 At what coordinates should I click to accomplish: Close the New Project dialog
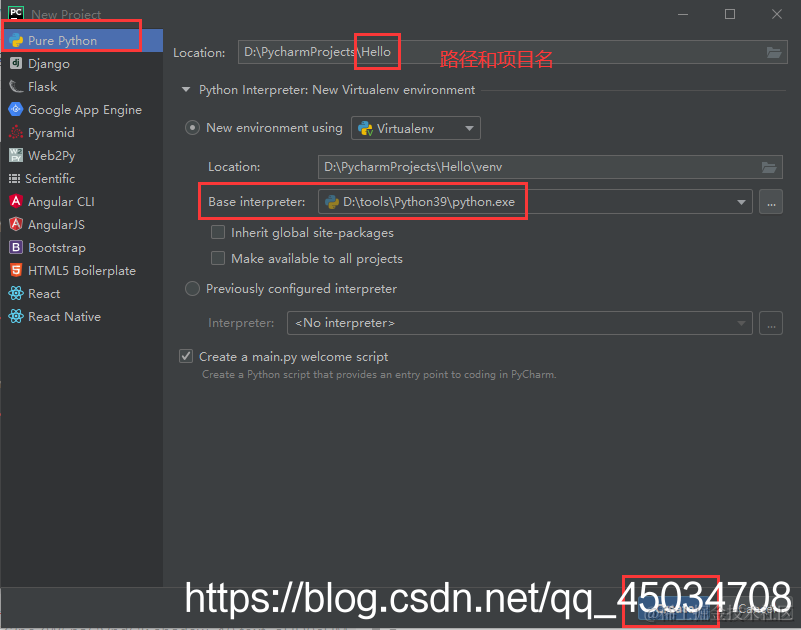click(777, 14)
